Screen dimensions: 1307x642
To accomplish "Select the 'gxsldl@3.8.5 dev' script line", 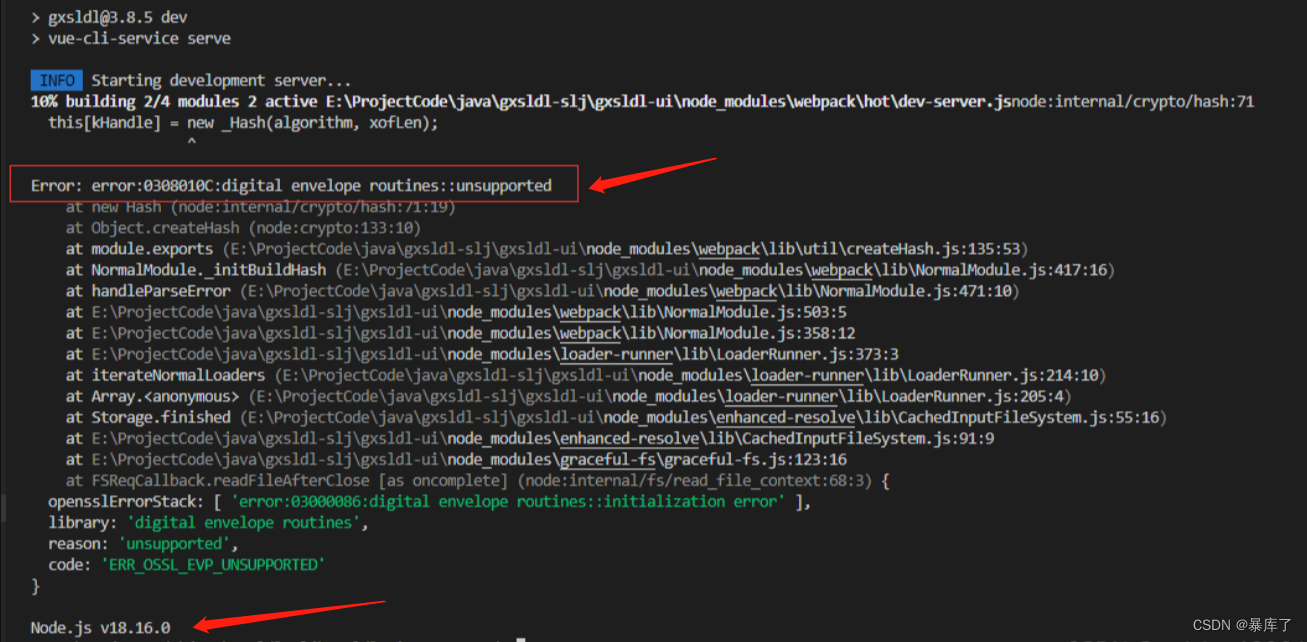I will point(106,16).
